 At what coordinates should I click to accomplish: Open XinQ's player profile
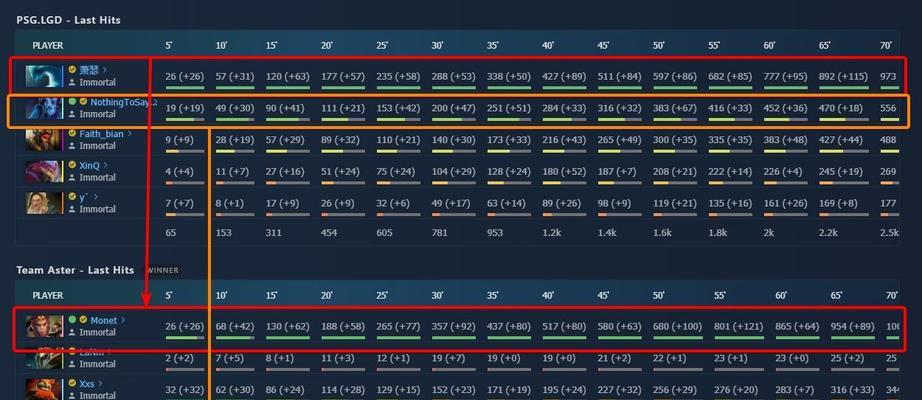89,165
